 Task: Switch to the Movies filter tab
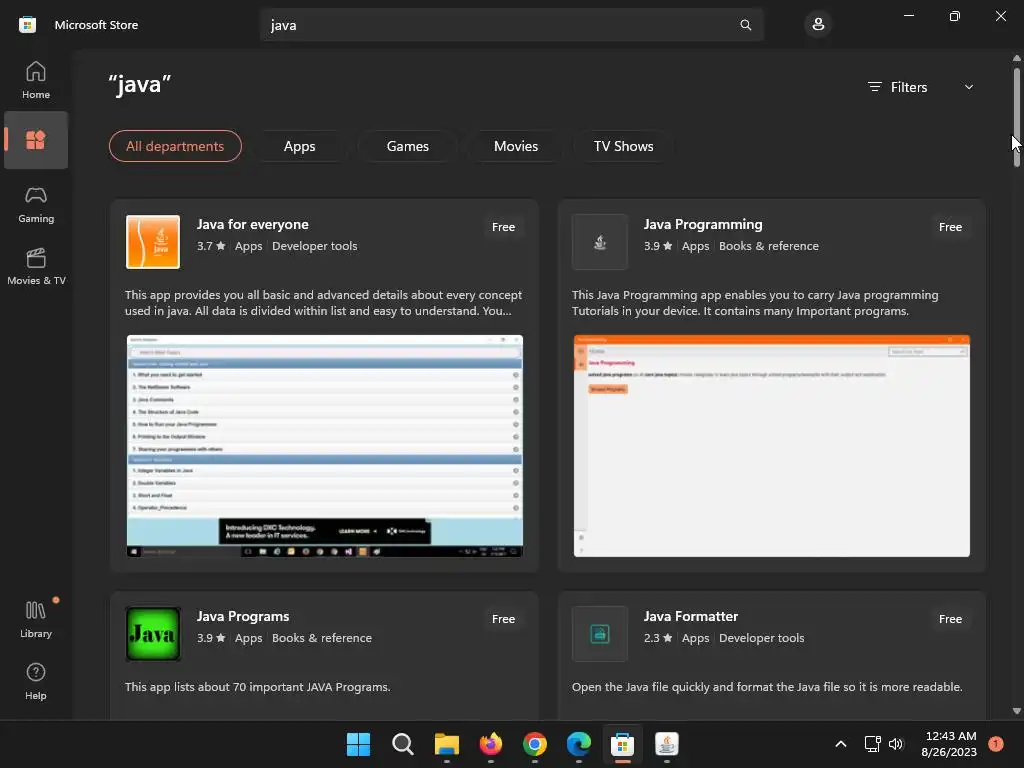[x=516, y=146]
